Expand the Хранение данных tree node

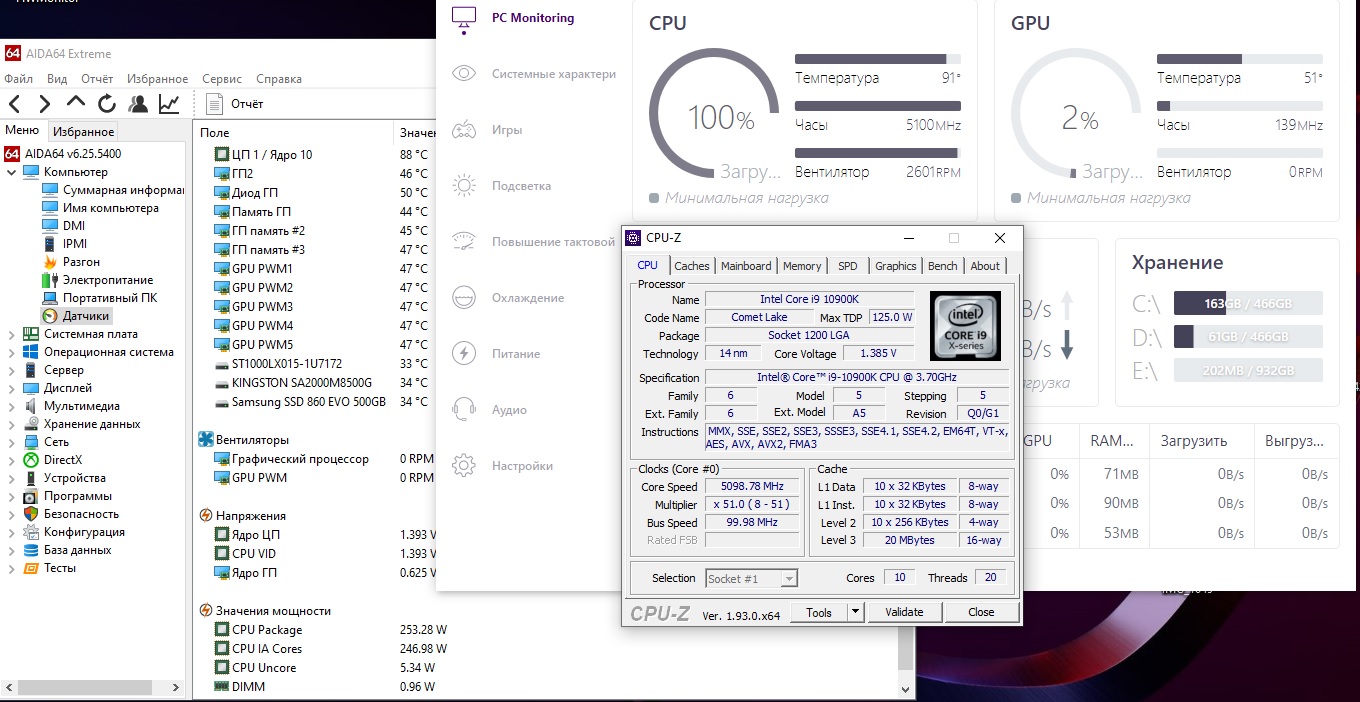pyautogui.click(x=12, y=424)
